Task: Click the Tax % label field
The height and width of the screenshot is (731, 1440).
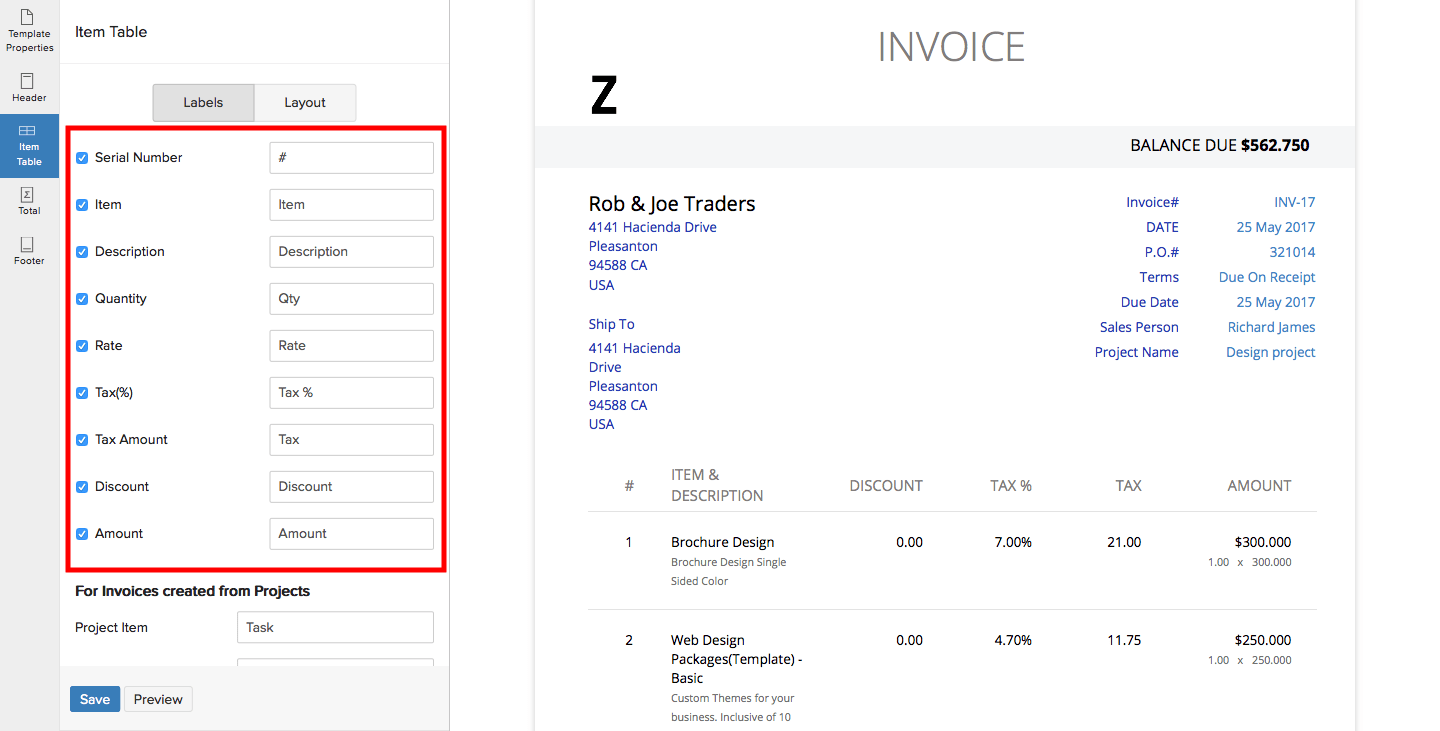Action: pos(351,393)
